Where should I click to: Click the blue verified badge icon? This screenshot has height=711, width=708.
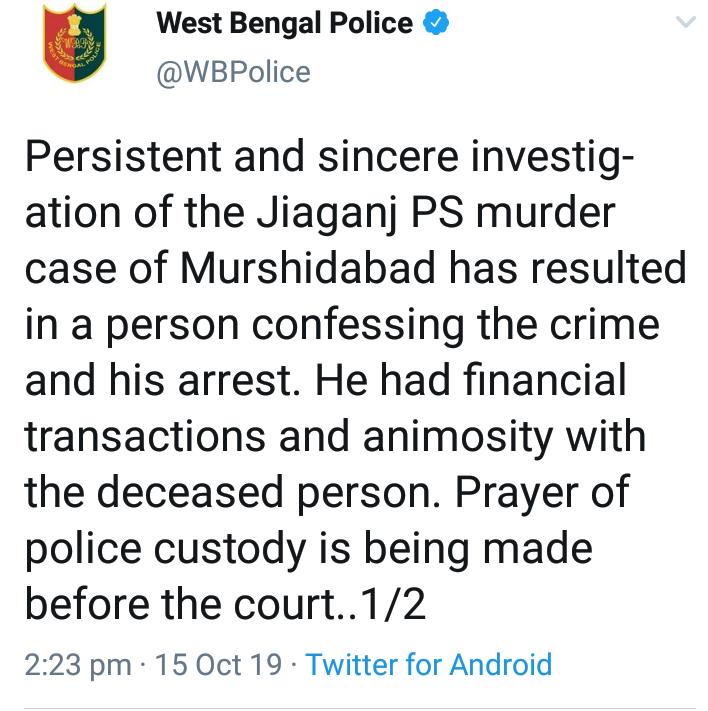(436, 23)
